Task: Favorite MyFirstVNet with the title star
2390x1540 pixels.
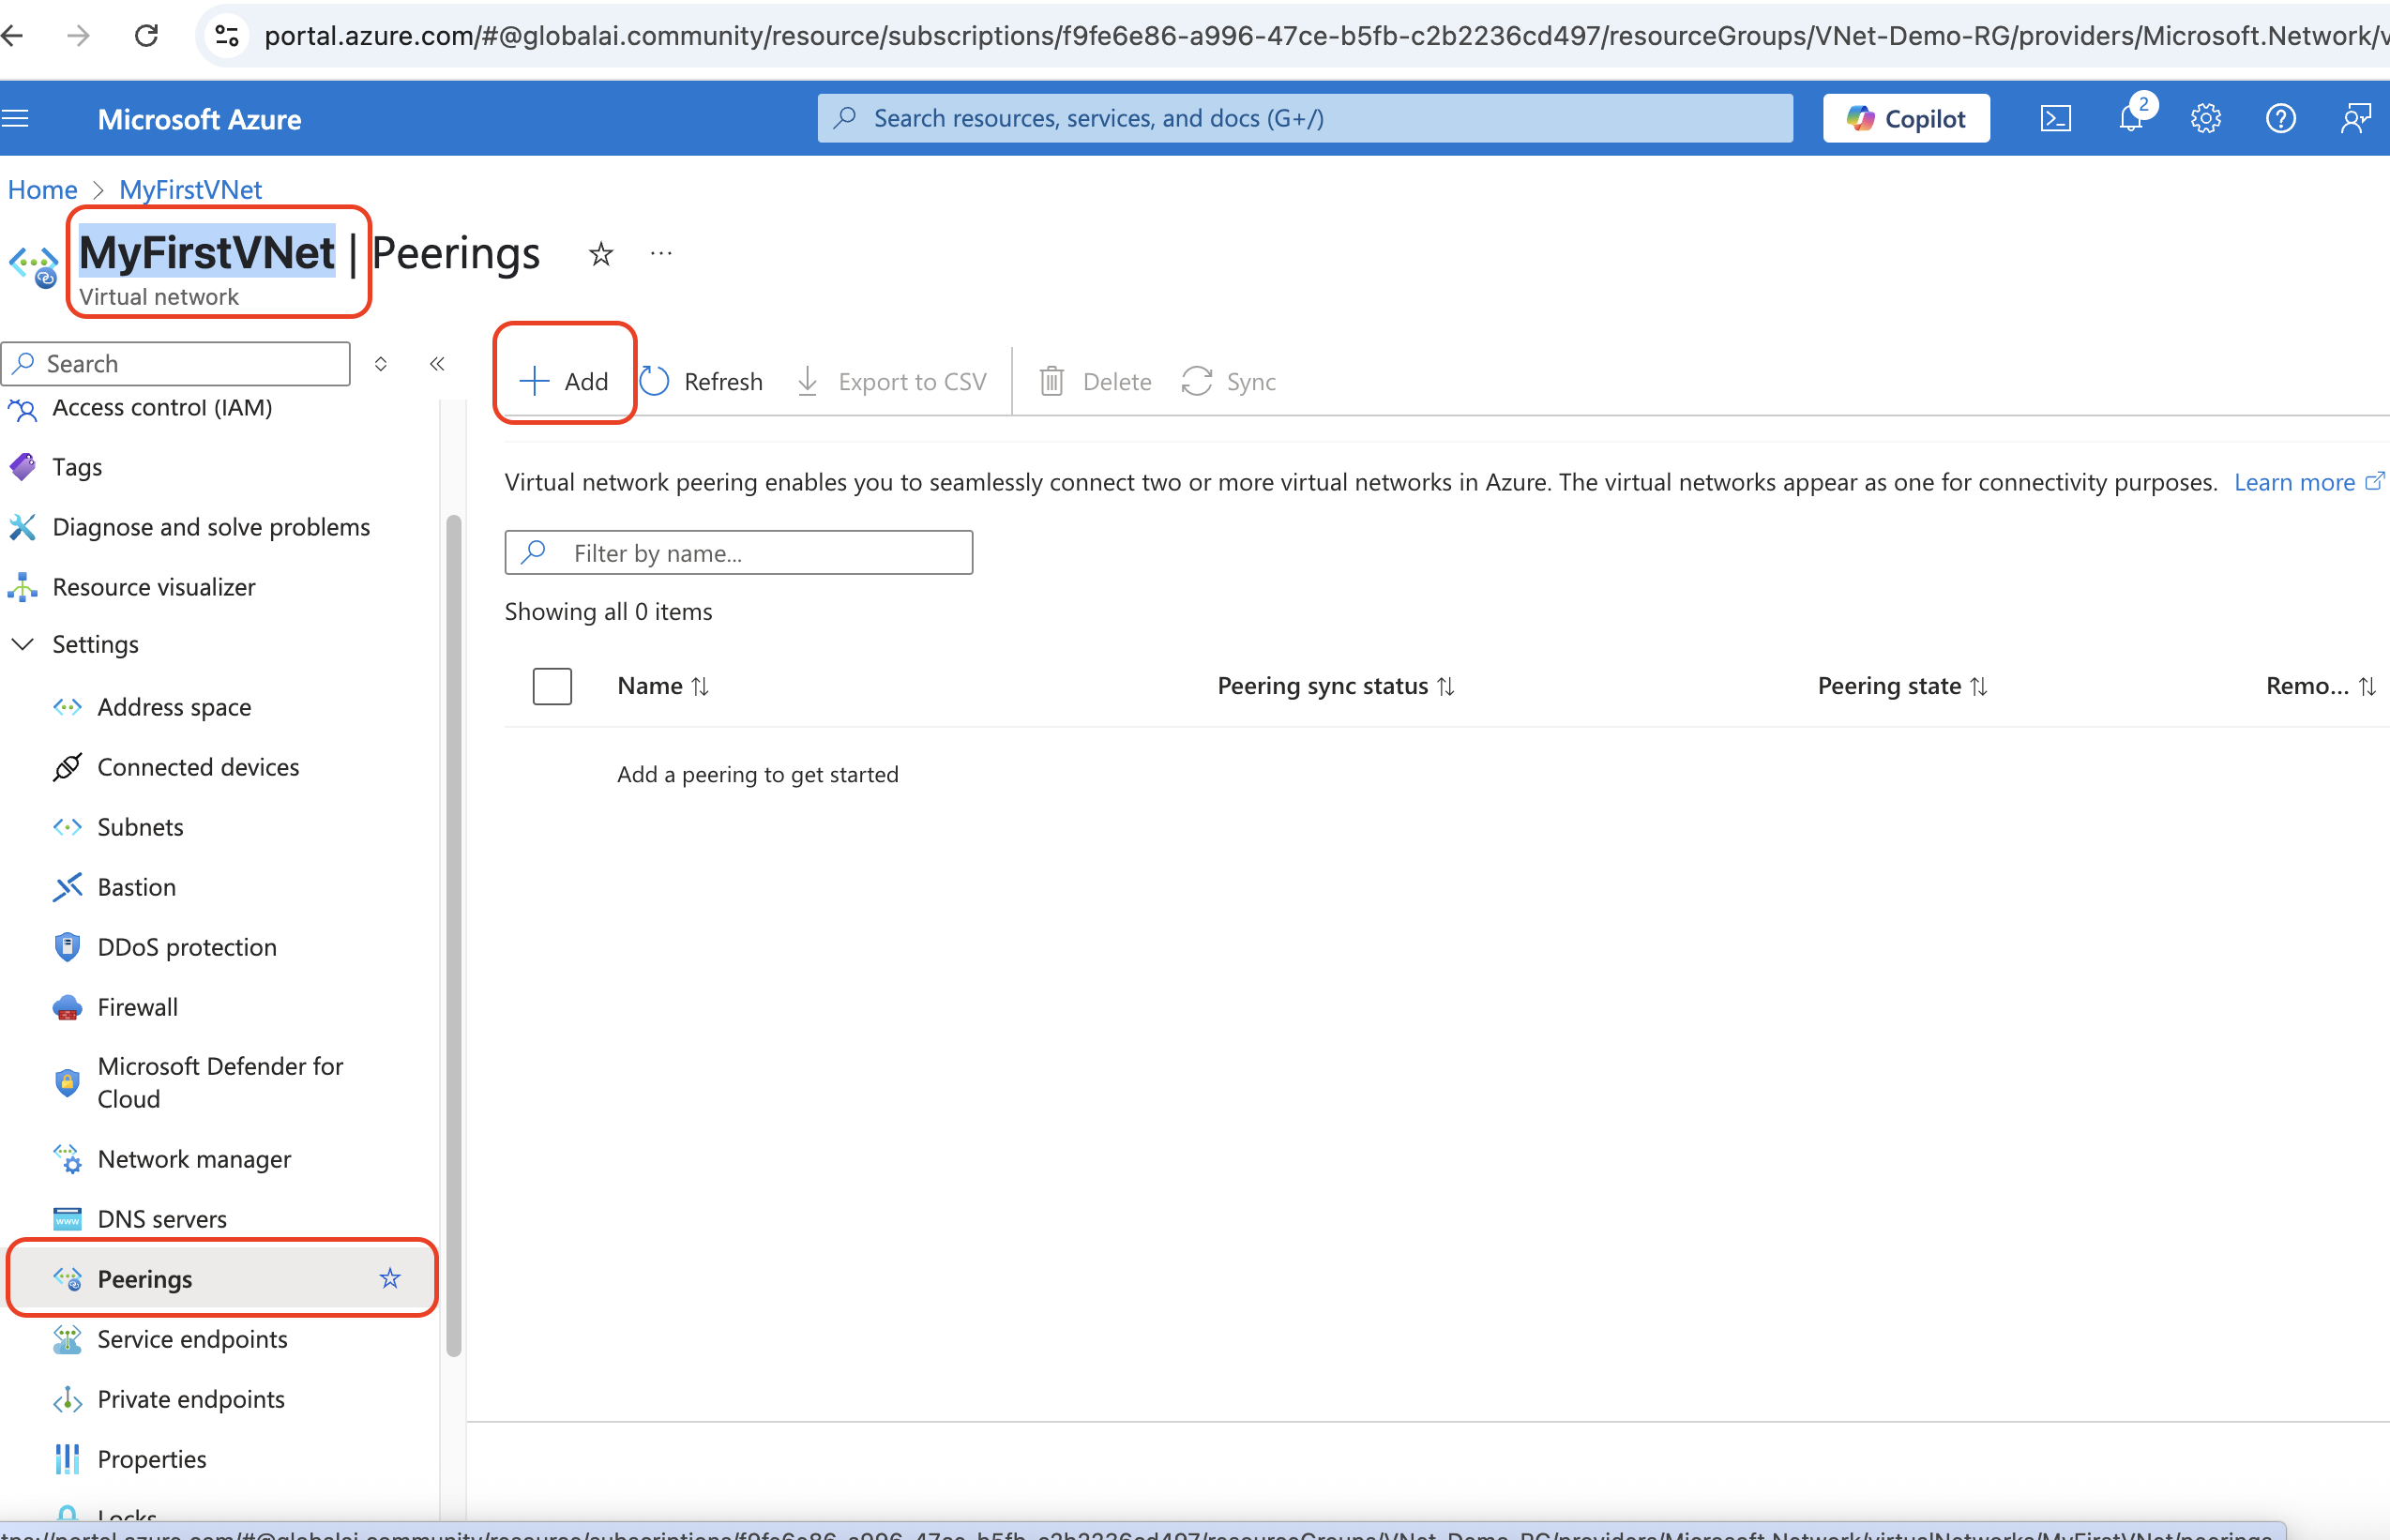Action: tap(600, 254)
